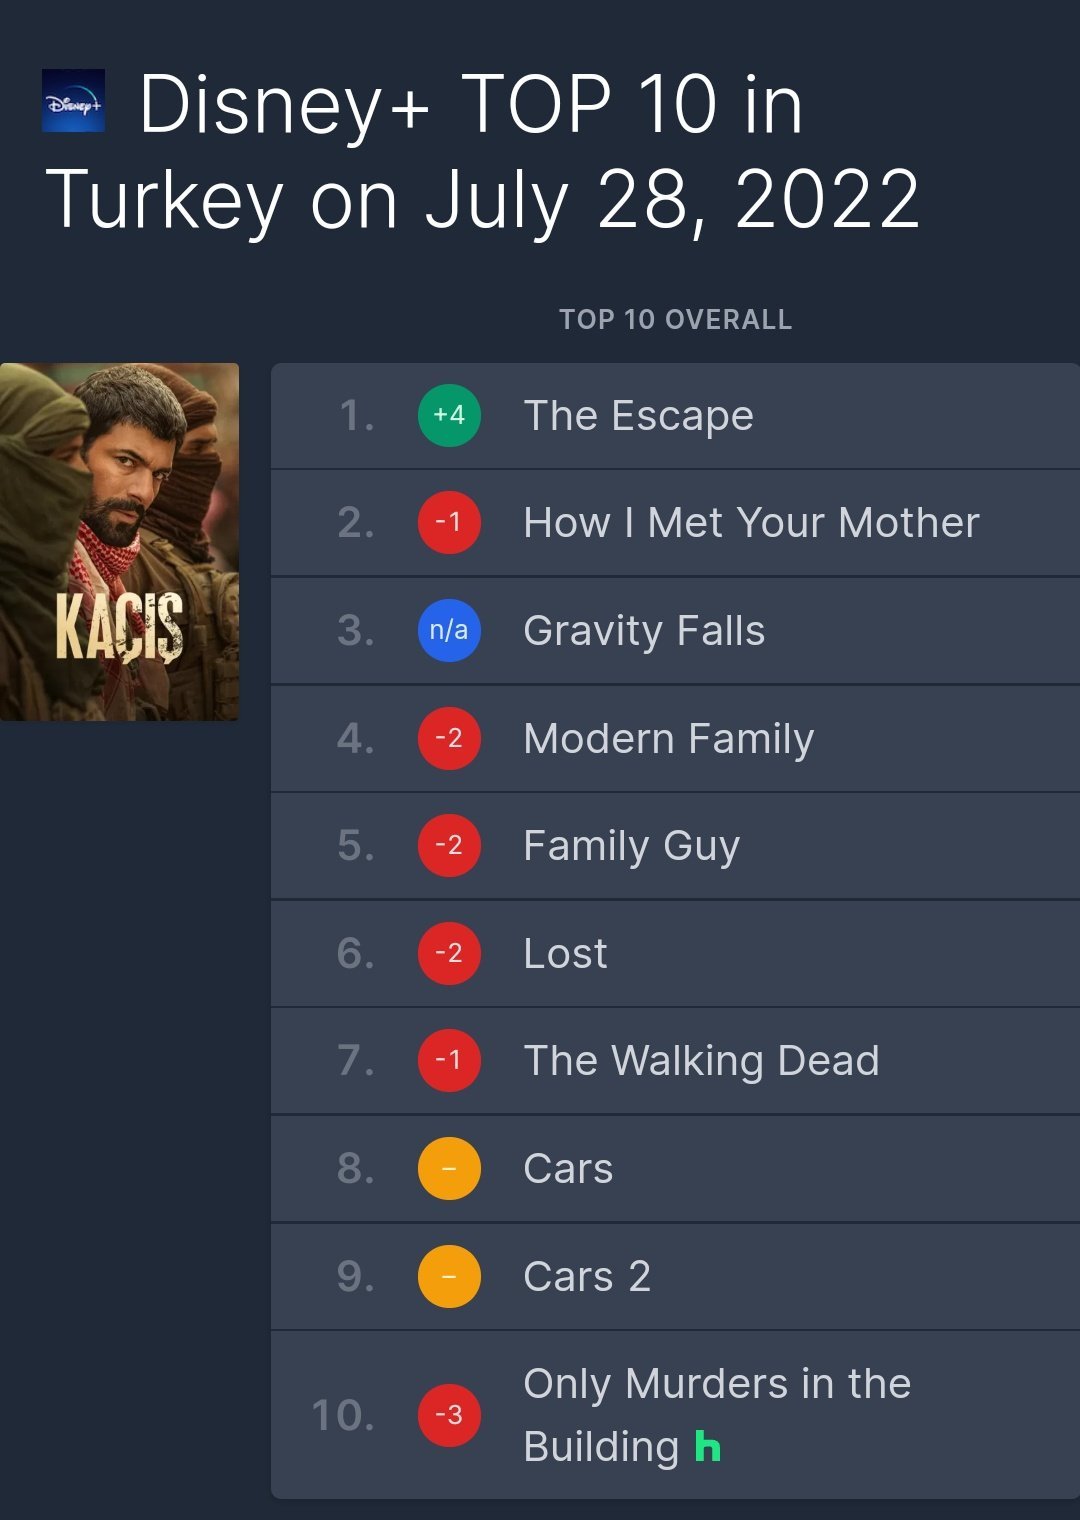1080x1520 pixels.
Task: Select The Walking Dead title
Action: coord(701,1061)
